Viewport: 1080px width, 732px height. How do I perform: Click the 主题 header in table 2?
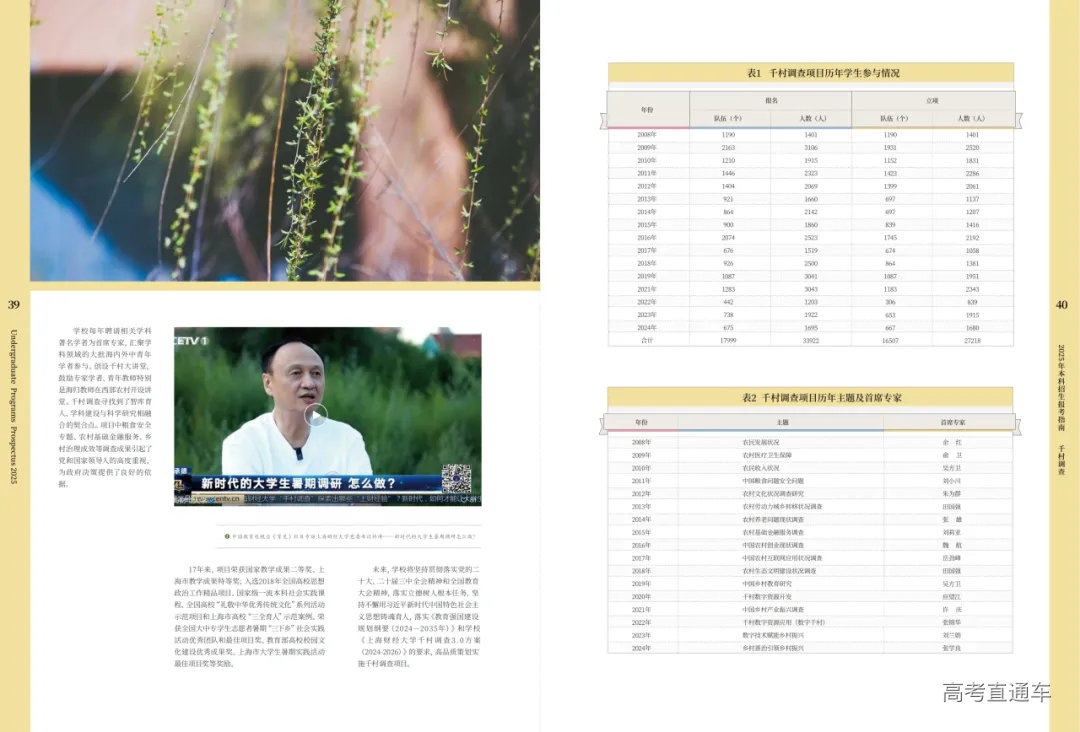781,423
